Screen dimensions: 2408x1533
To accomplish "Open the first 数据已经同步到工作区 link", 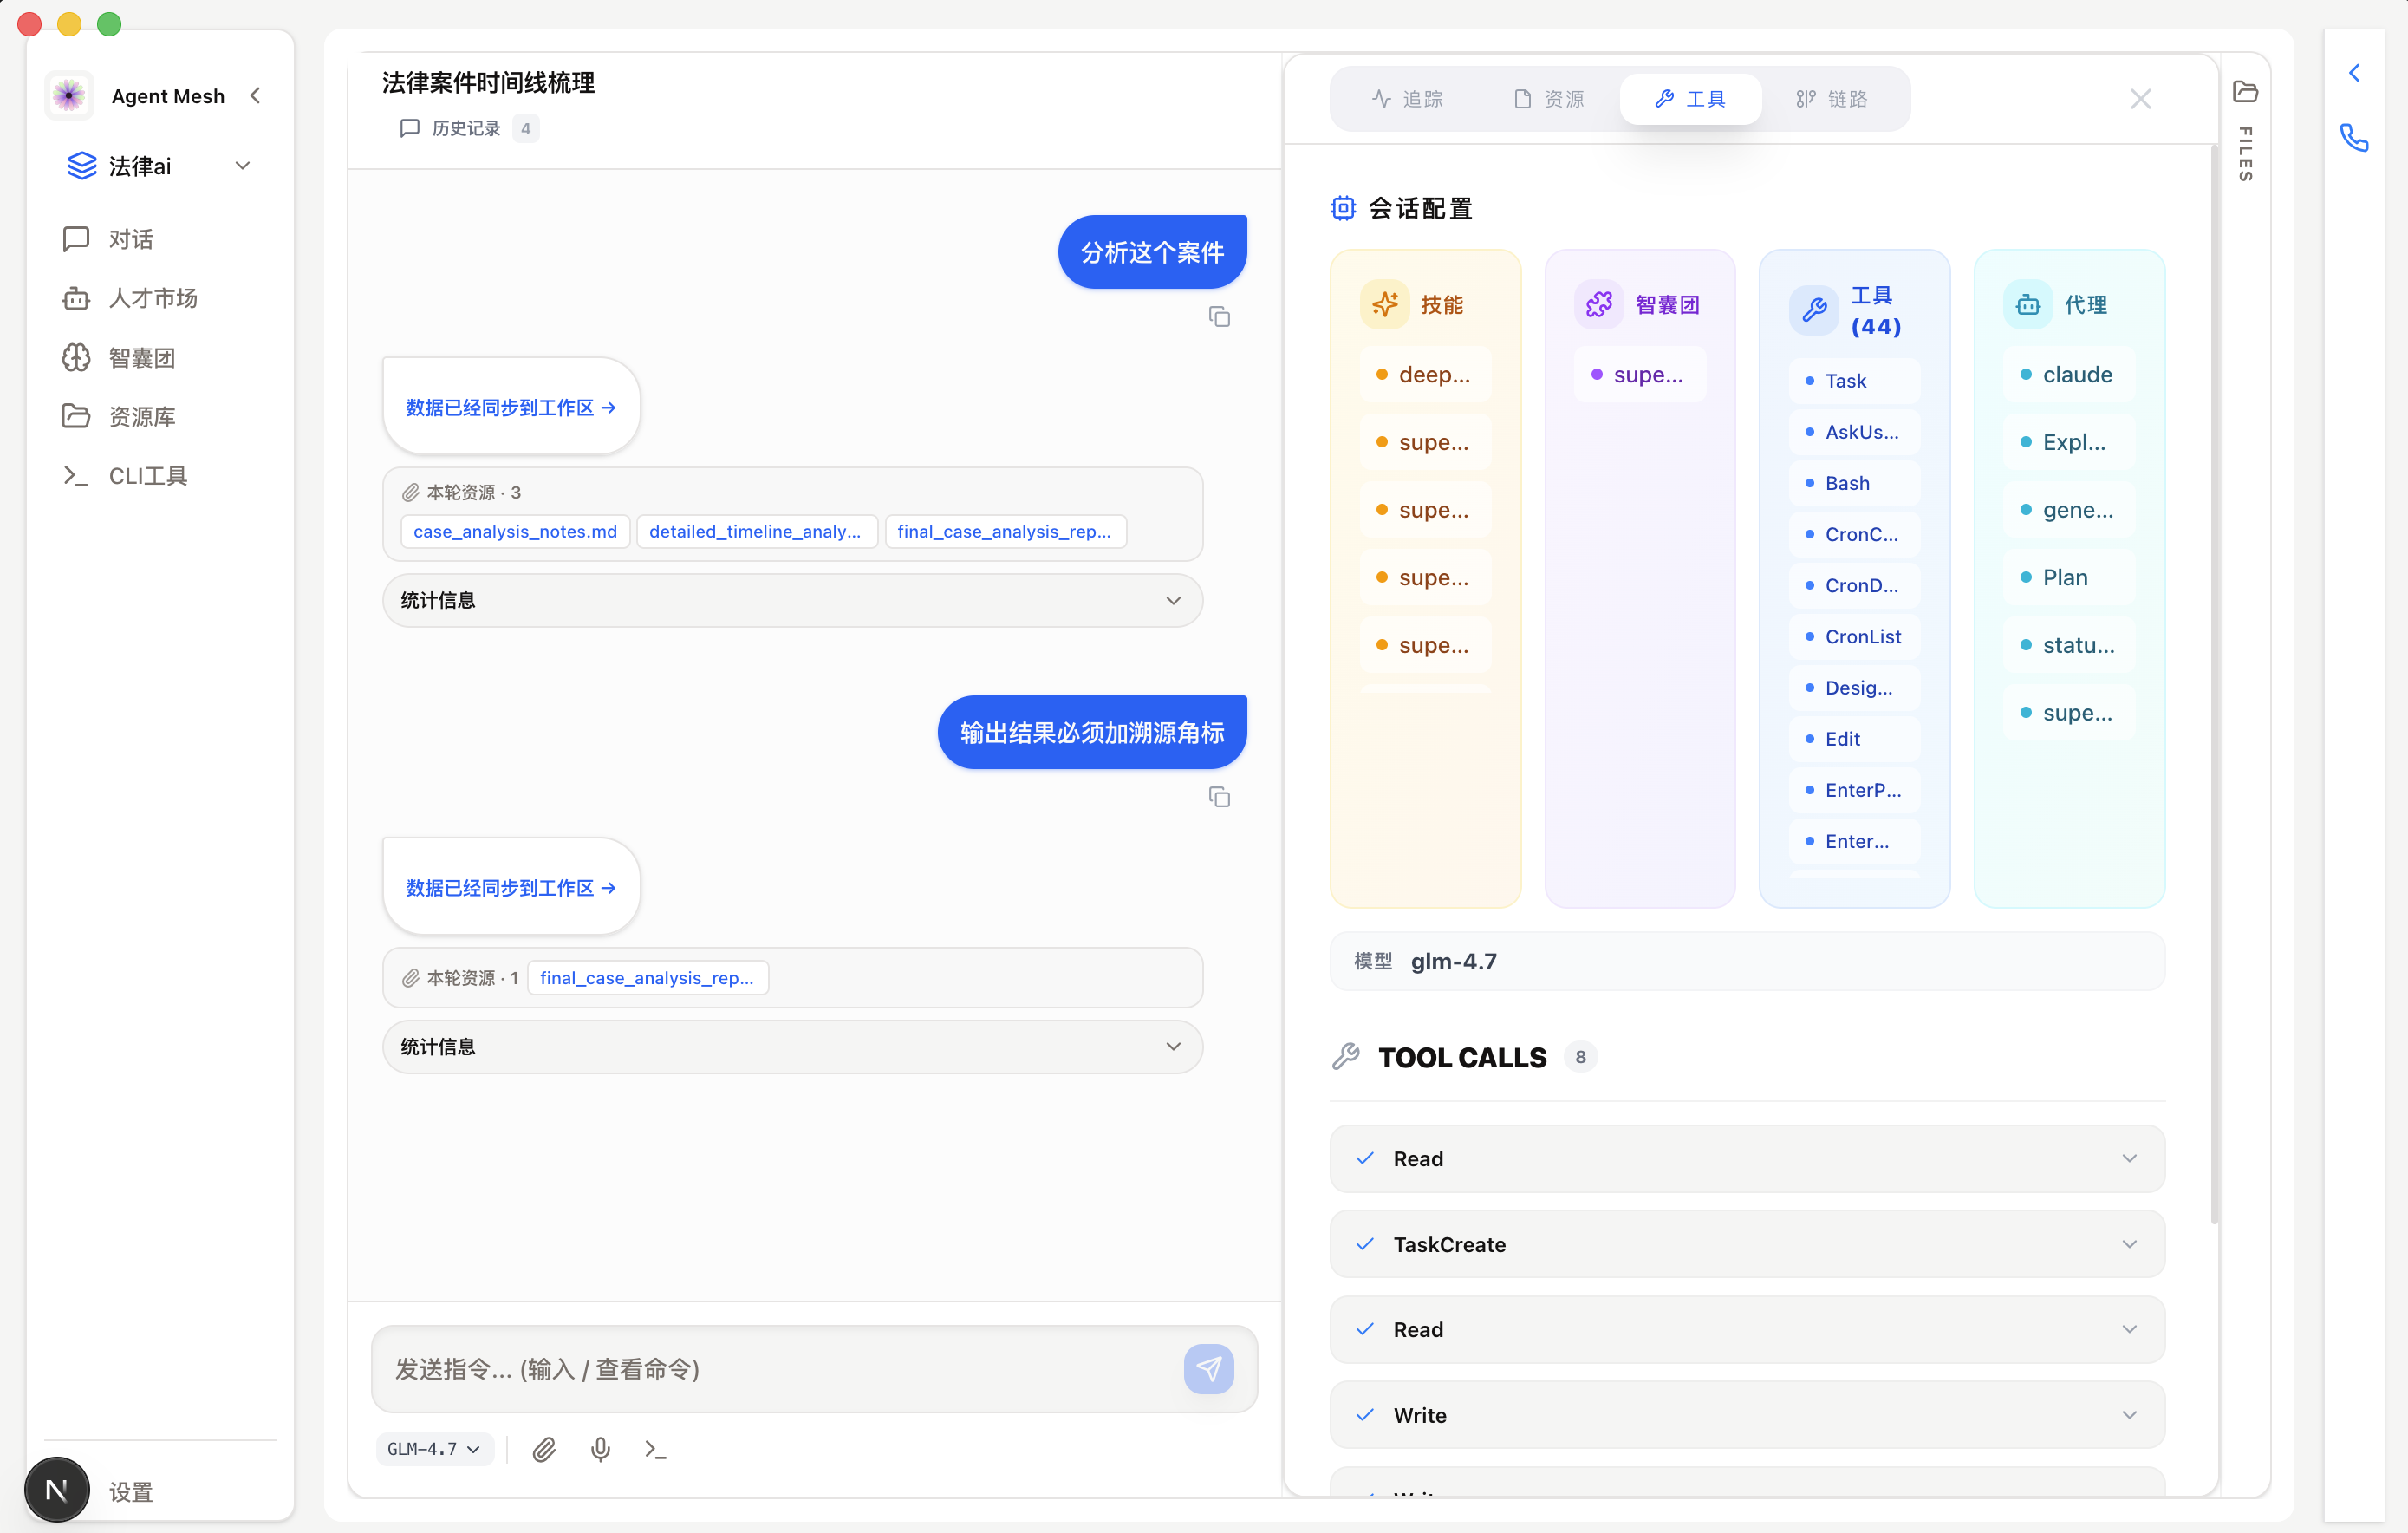I will pyautogui.click(x=510, y=407).
